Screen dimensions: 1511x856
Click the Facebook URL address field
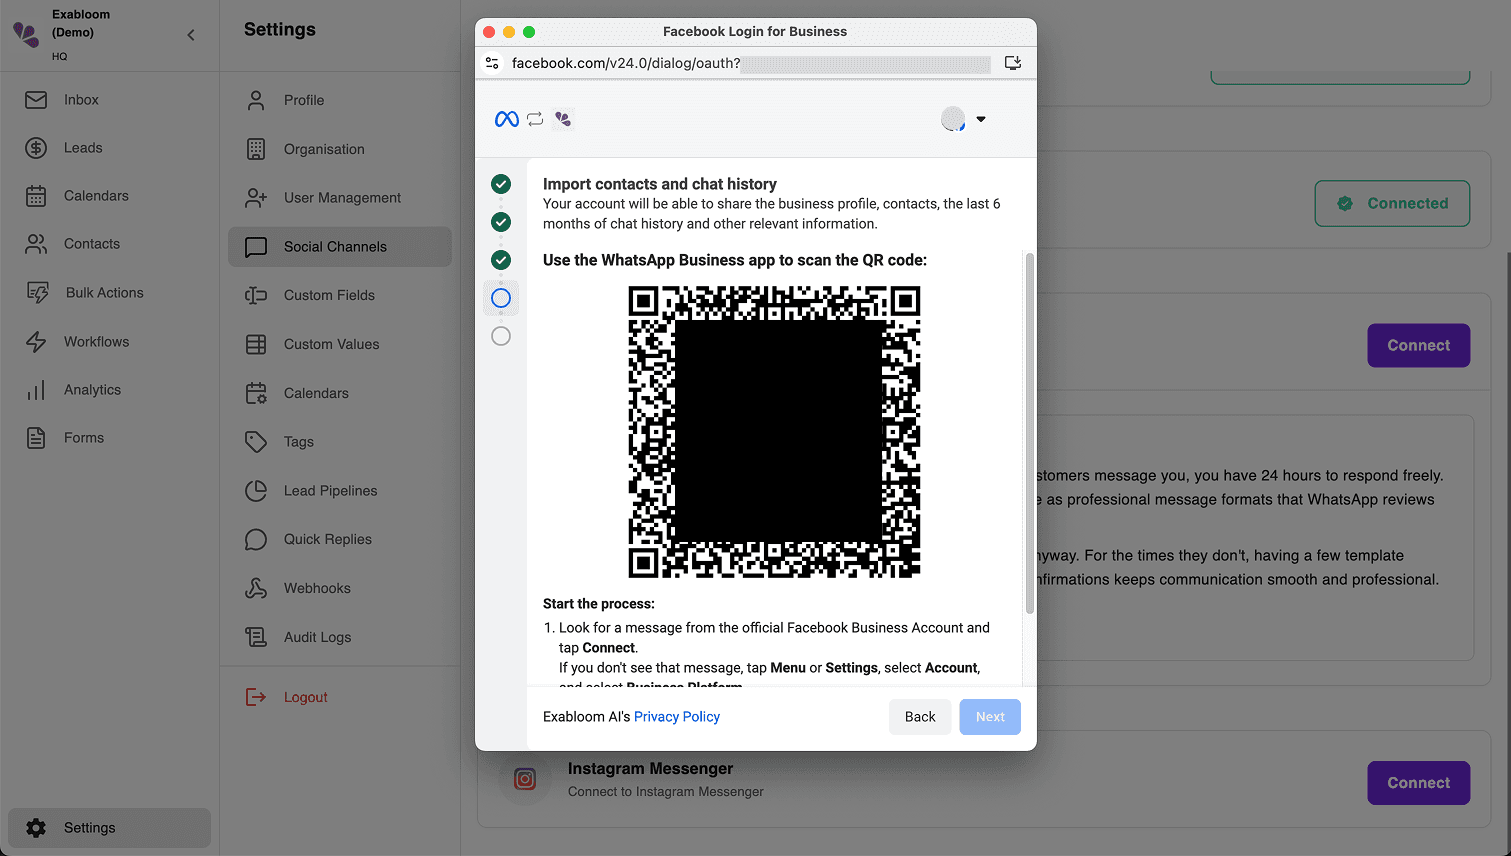click(750, 63)
